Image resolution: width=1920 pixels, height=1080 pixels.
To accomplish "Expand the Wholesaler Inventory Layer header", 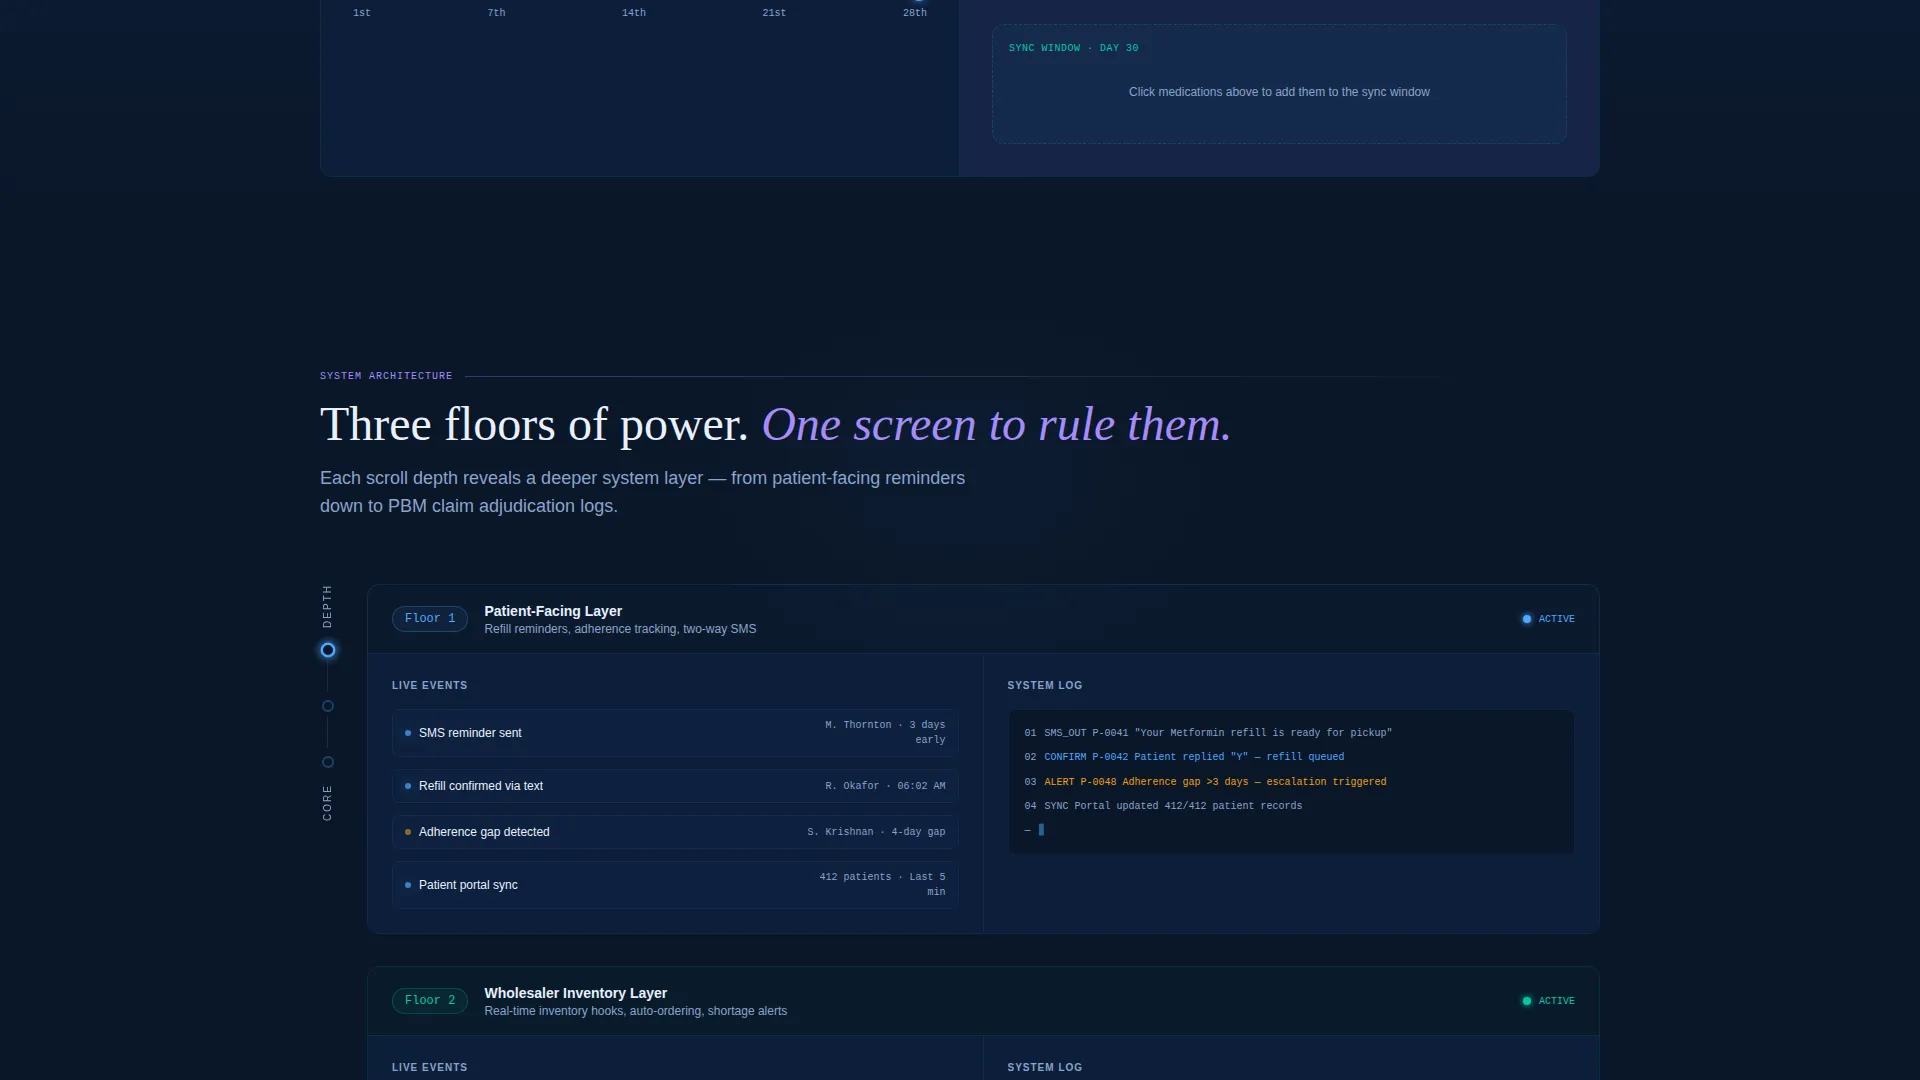I will (x=983, y=1001).
